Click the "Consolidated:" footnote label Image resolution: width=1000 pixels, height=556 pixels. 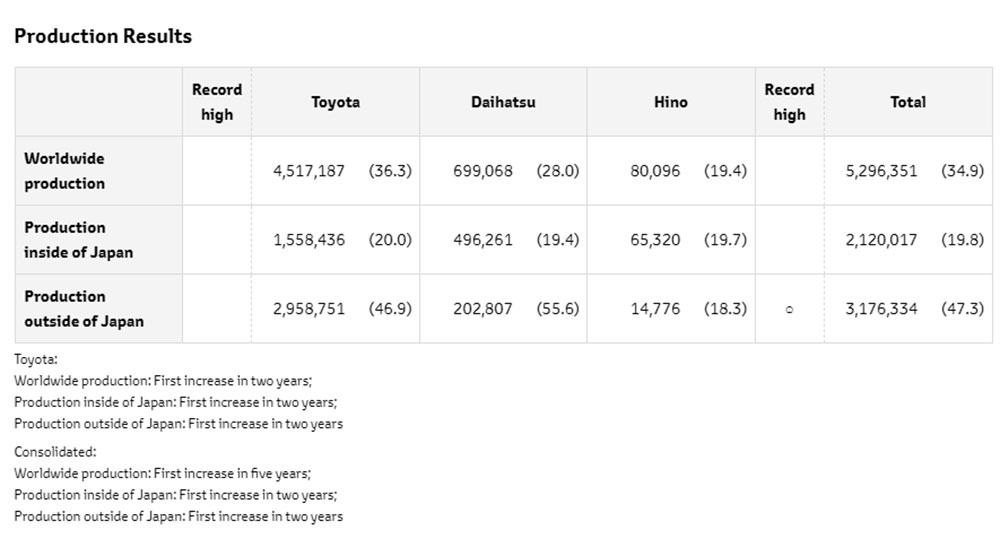56,452
